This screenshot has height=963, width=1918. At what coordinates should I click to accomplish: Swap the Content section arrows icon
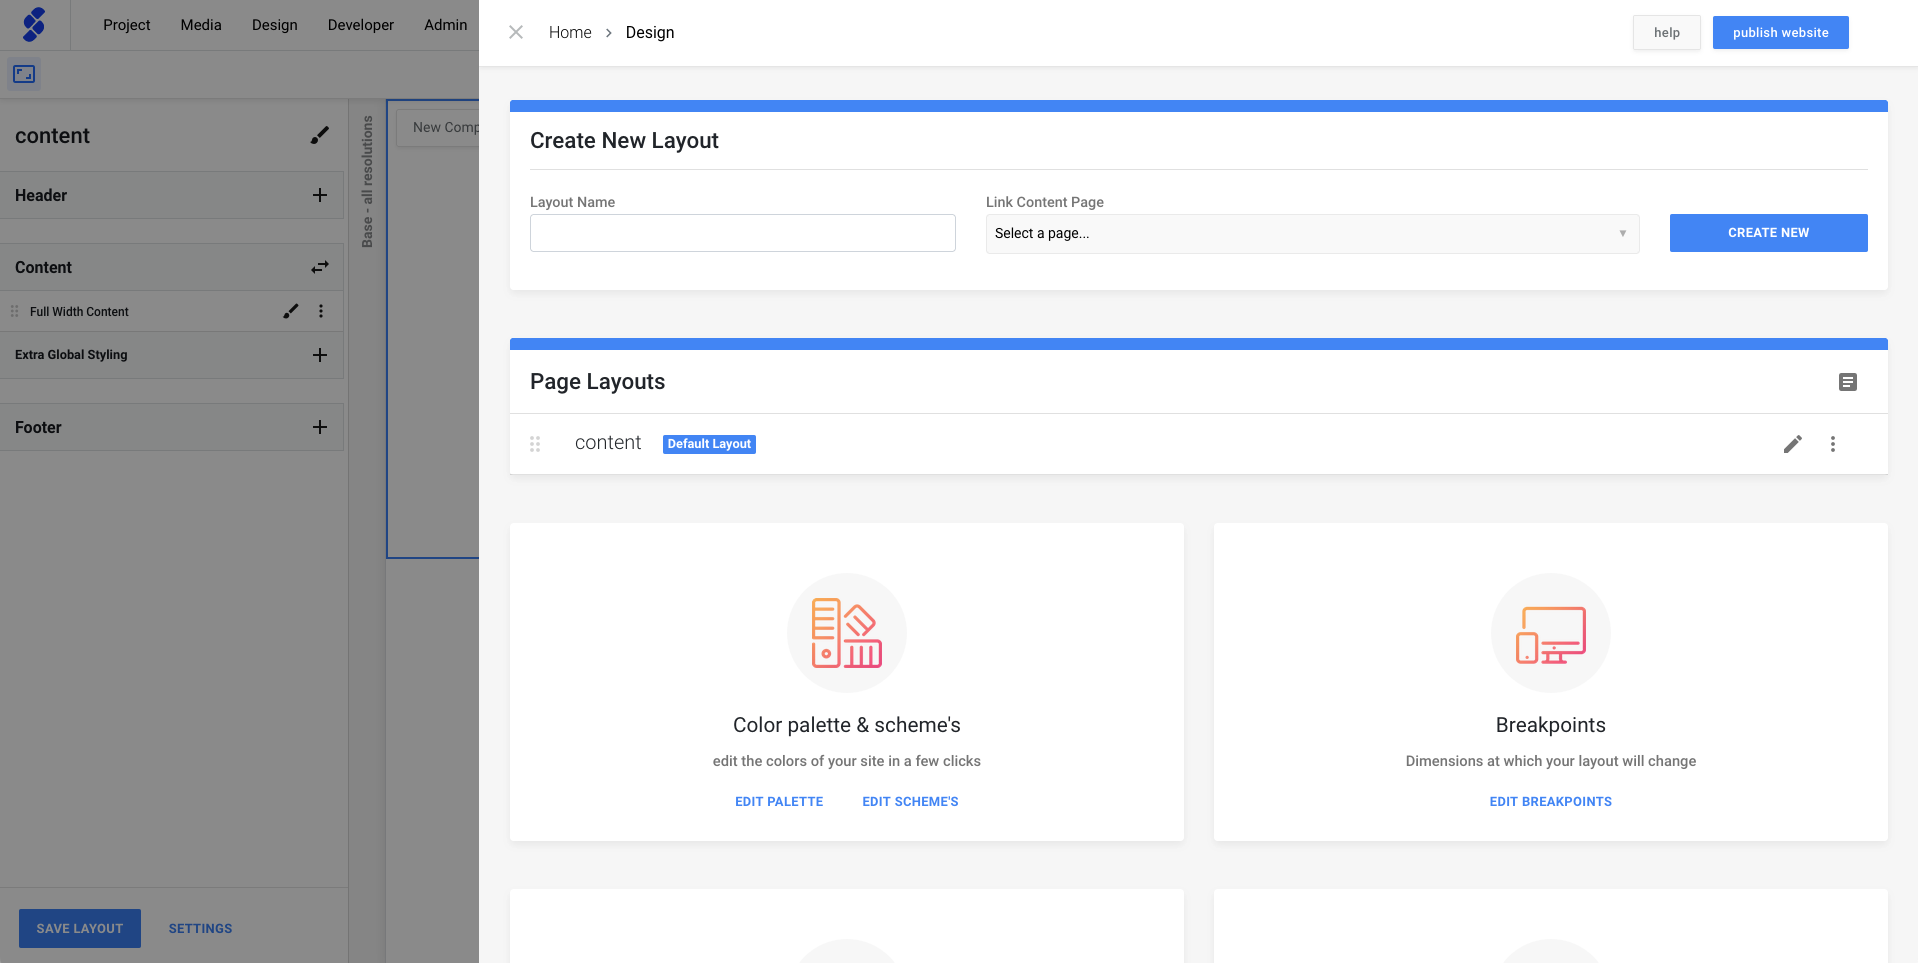pyautogui.click(x=320, y=267)
